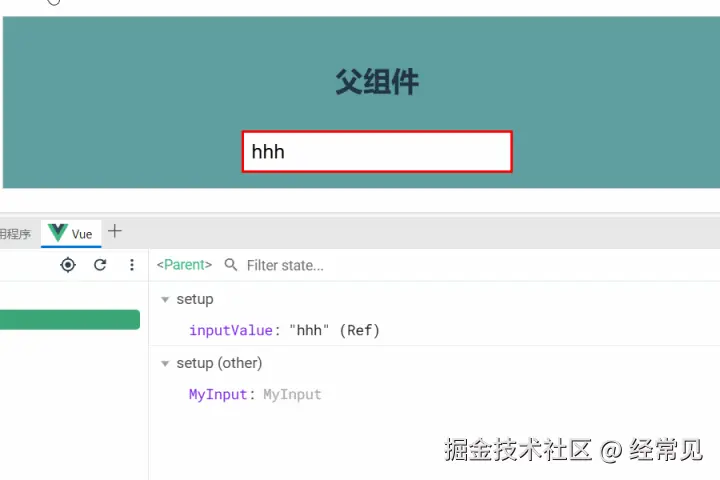Screen dimensions: 720x480
Task: Activate the select component target icon
Action: (68, 265)
